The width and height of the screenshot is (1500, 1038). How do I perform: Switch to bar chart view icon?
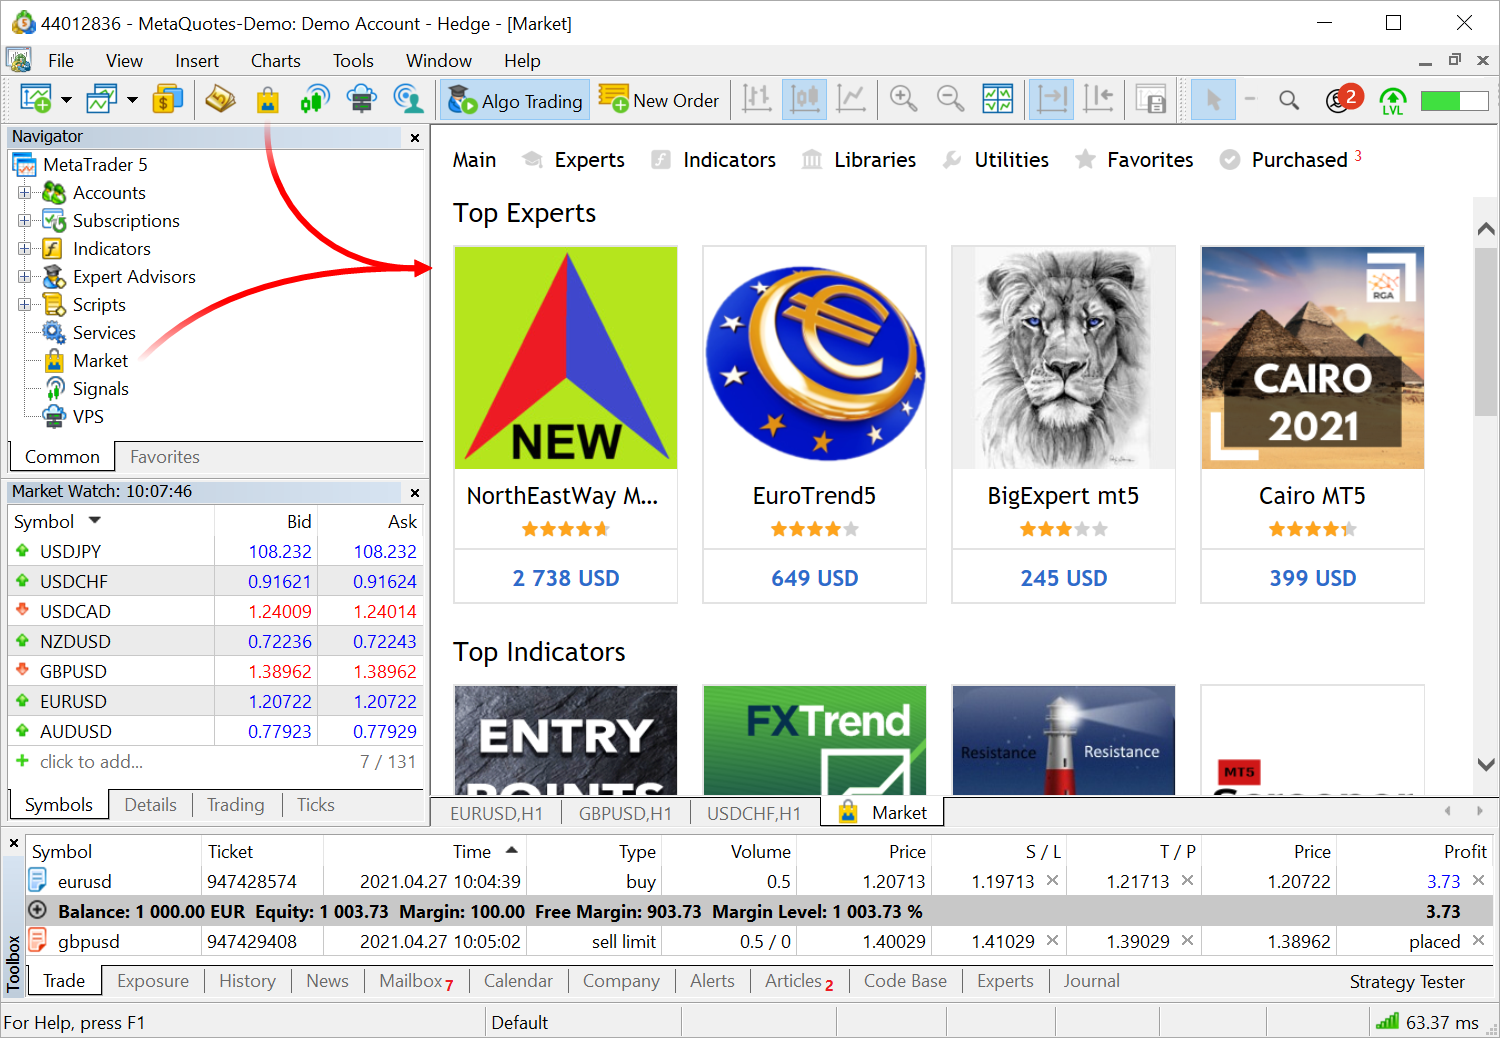757,100
